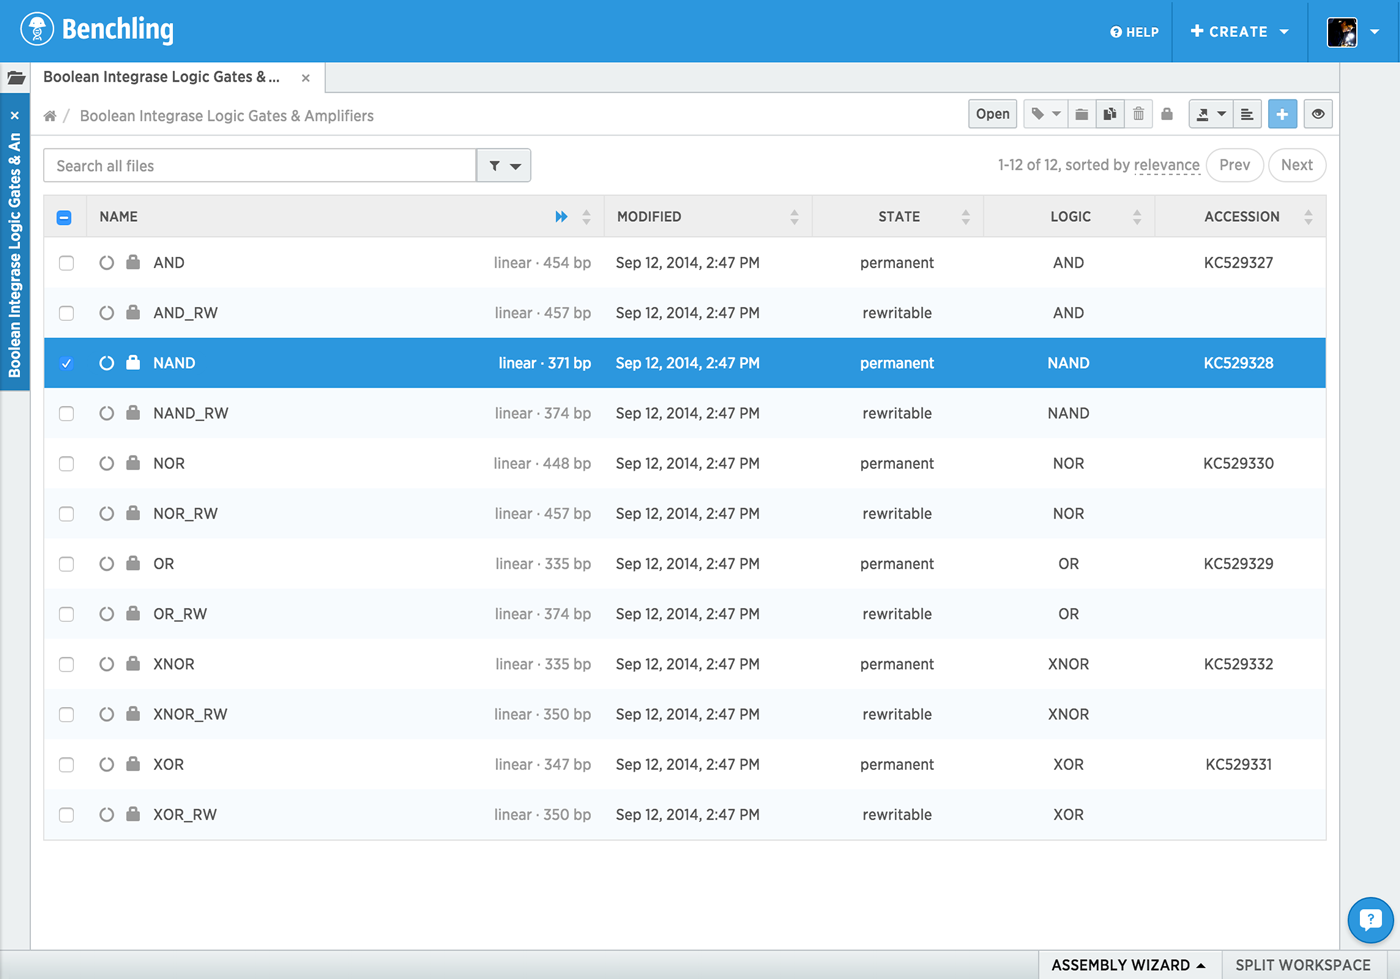Screen dimensions: 1400x979
Task: Delete selection using the trash icon
Action: pos(1139,113)
